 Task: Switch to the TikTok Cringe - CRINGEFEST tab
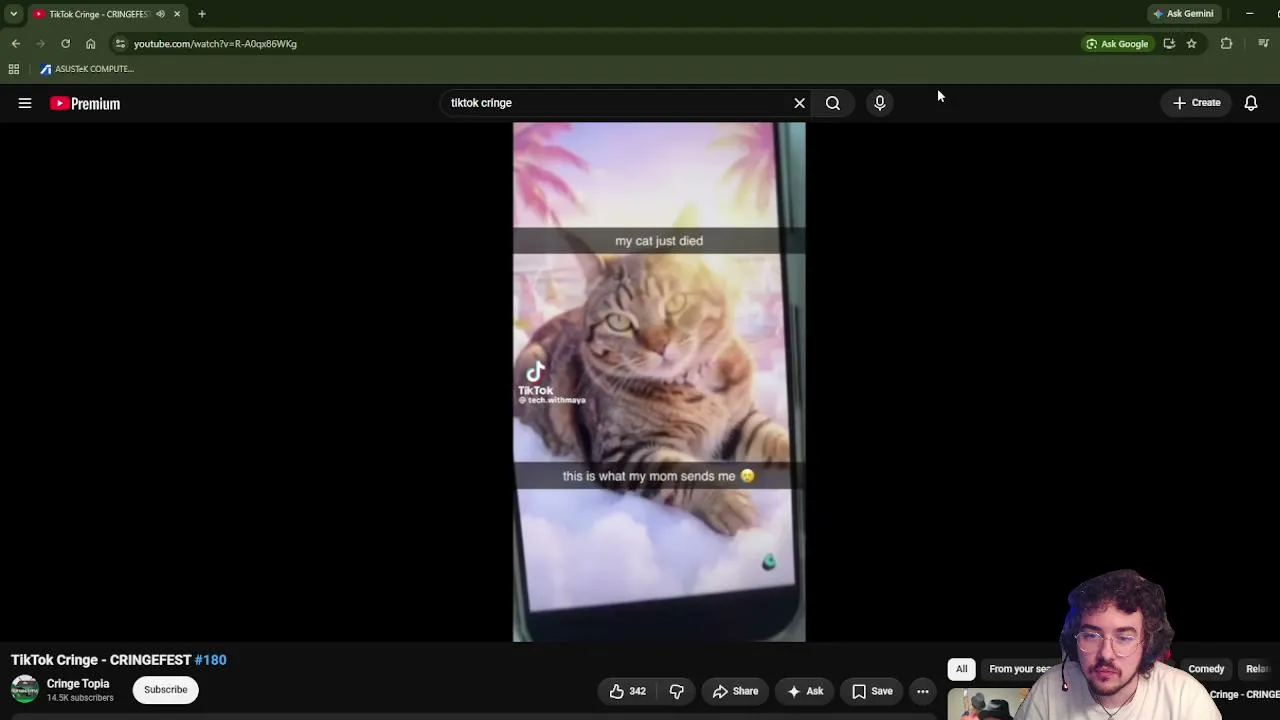[107, 14]
